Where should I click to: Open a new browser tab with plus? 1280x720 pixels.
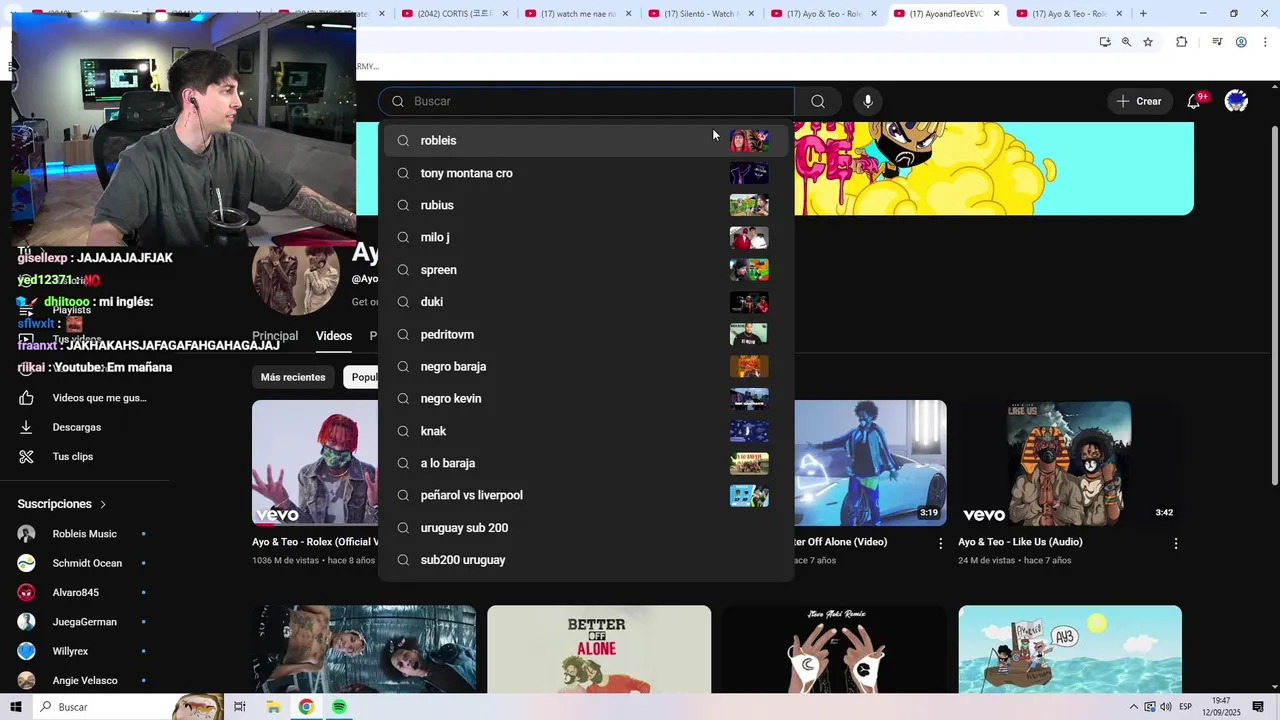coord(1143,13)
